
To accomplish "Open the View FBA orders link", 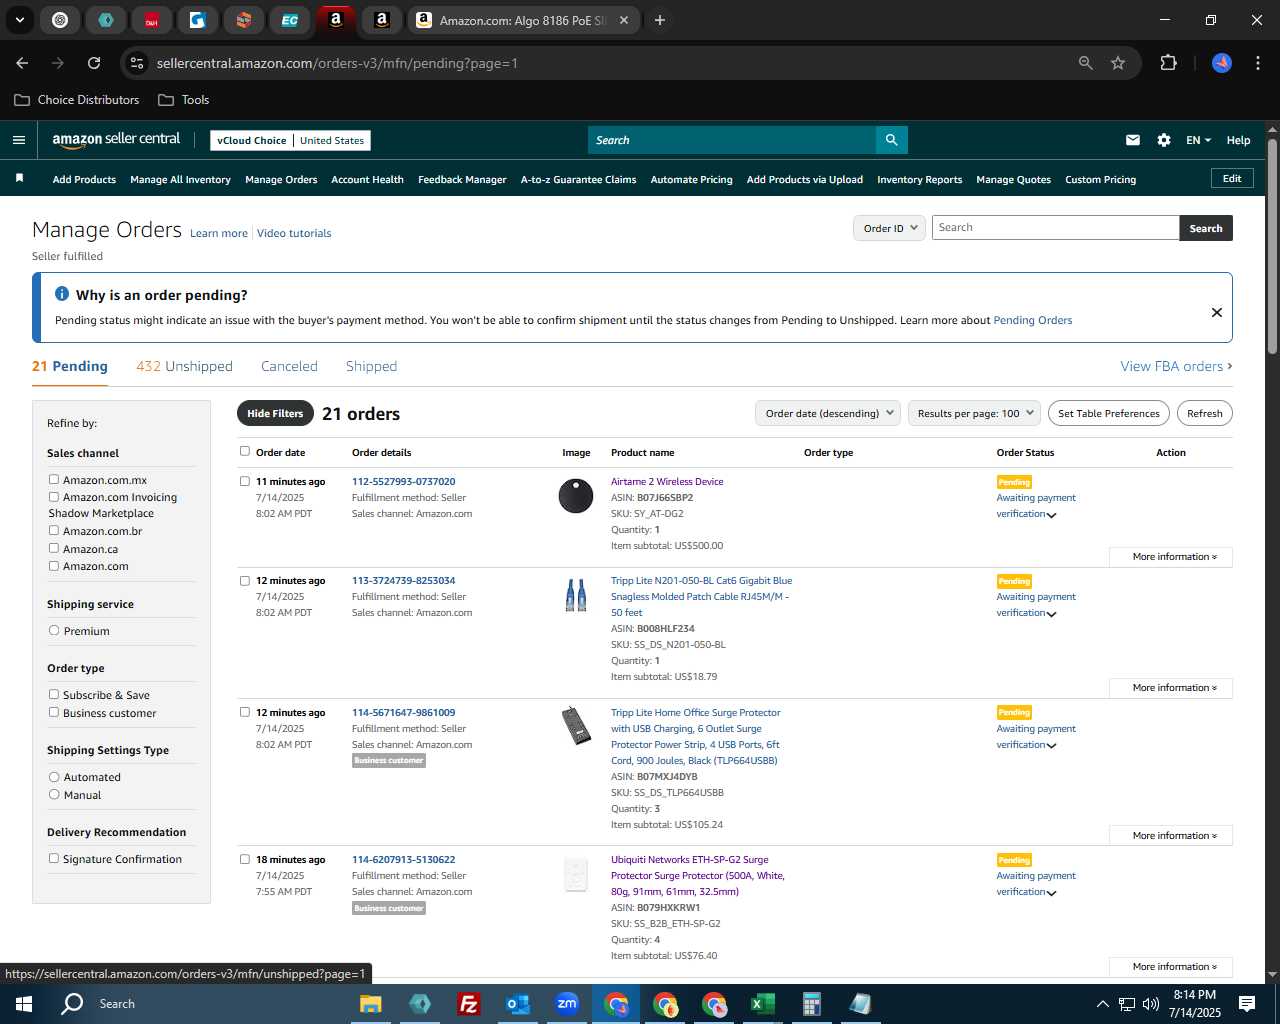I will coord(1176,366).
